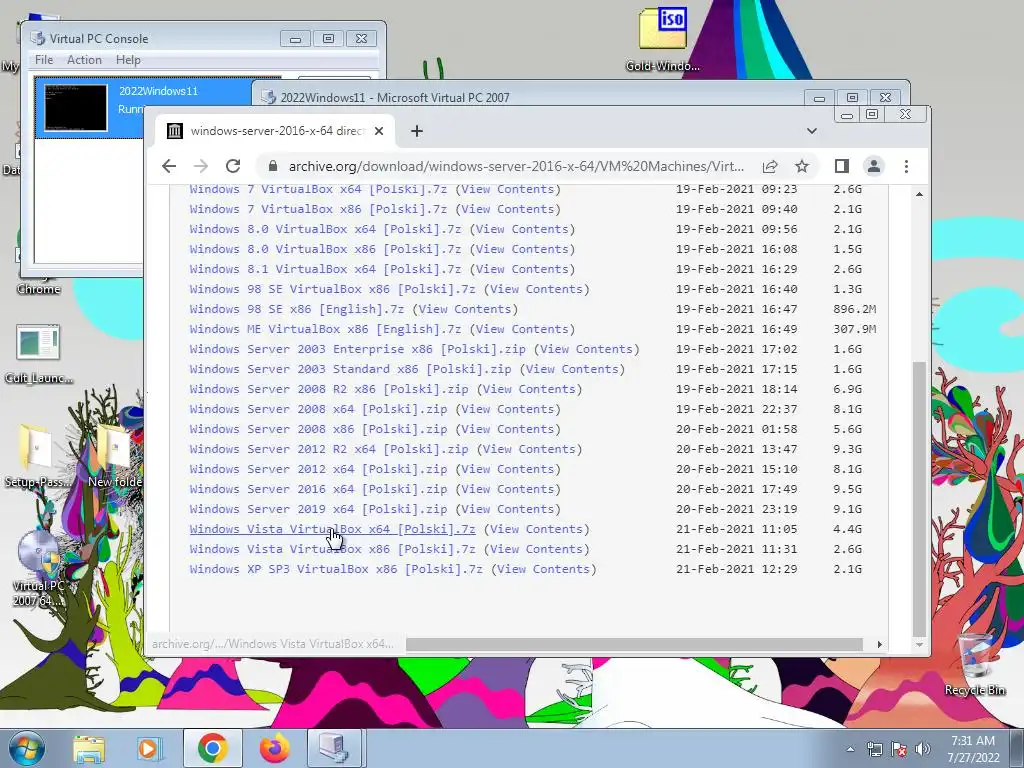
Task: Click Windows Server 2008 x64 [Polski].zip
Action: [x=318, y=409]
